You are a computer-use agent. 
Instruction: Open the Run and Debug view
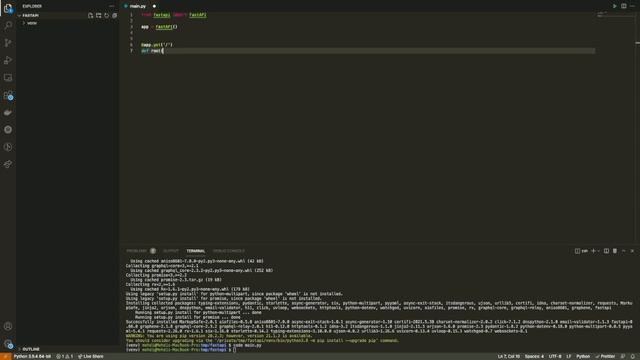(x=8, y=60)
